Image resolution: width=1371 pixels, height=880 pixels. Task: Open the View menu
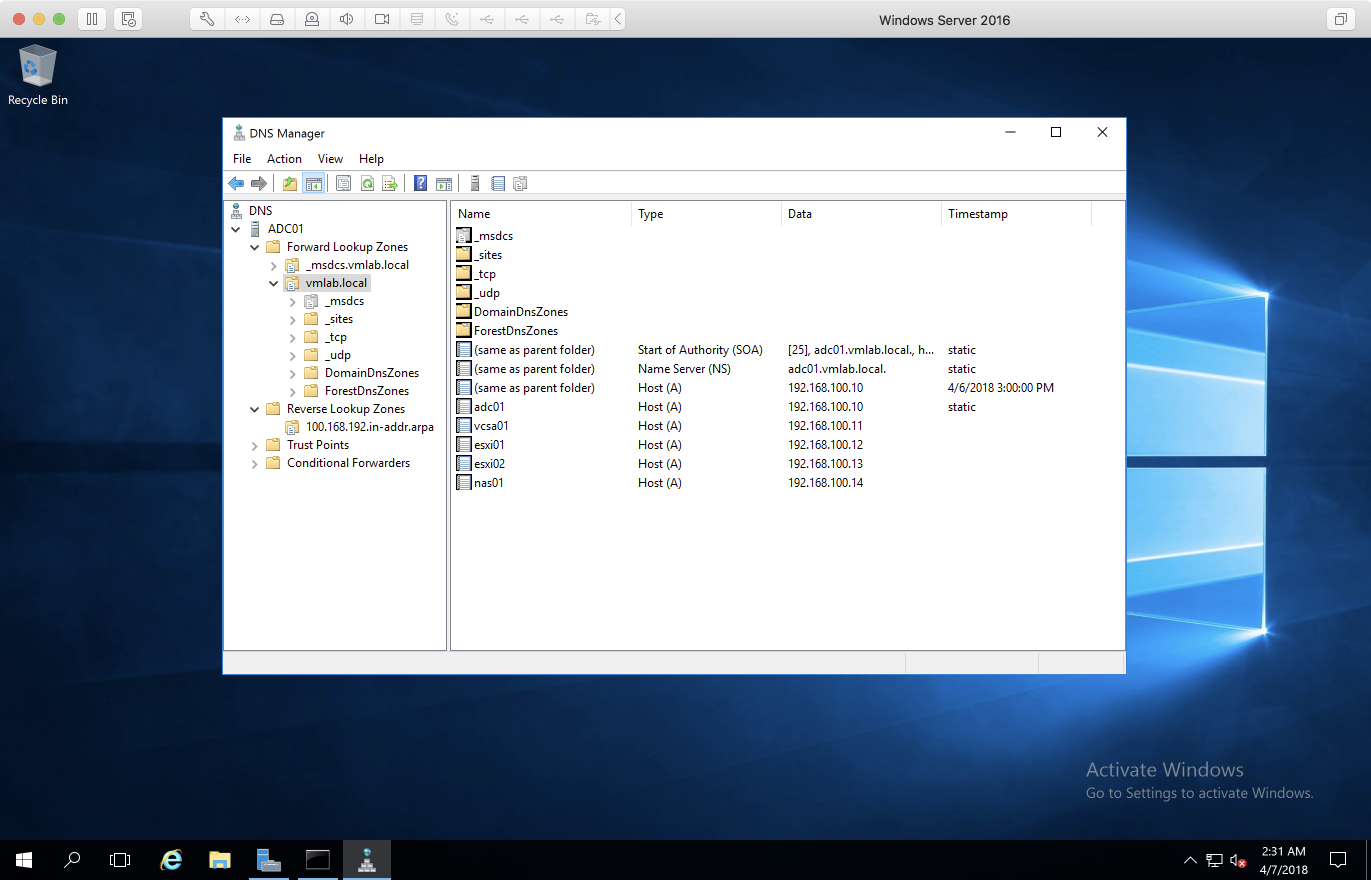click(x=330, y=159)
